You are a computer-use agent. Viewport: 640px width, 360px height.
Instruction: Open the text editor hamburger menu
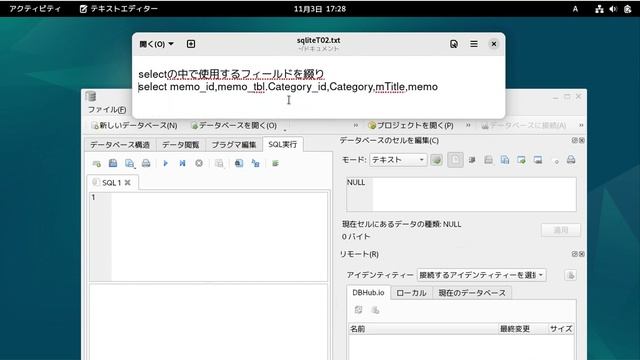(x=474, y=44)
